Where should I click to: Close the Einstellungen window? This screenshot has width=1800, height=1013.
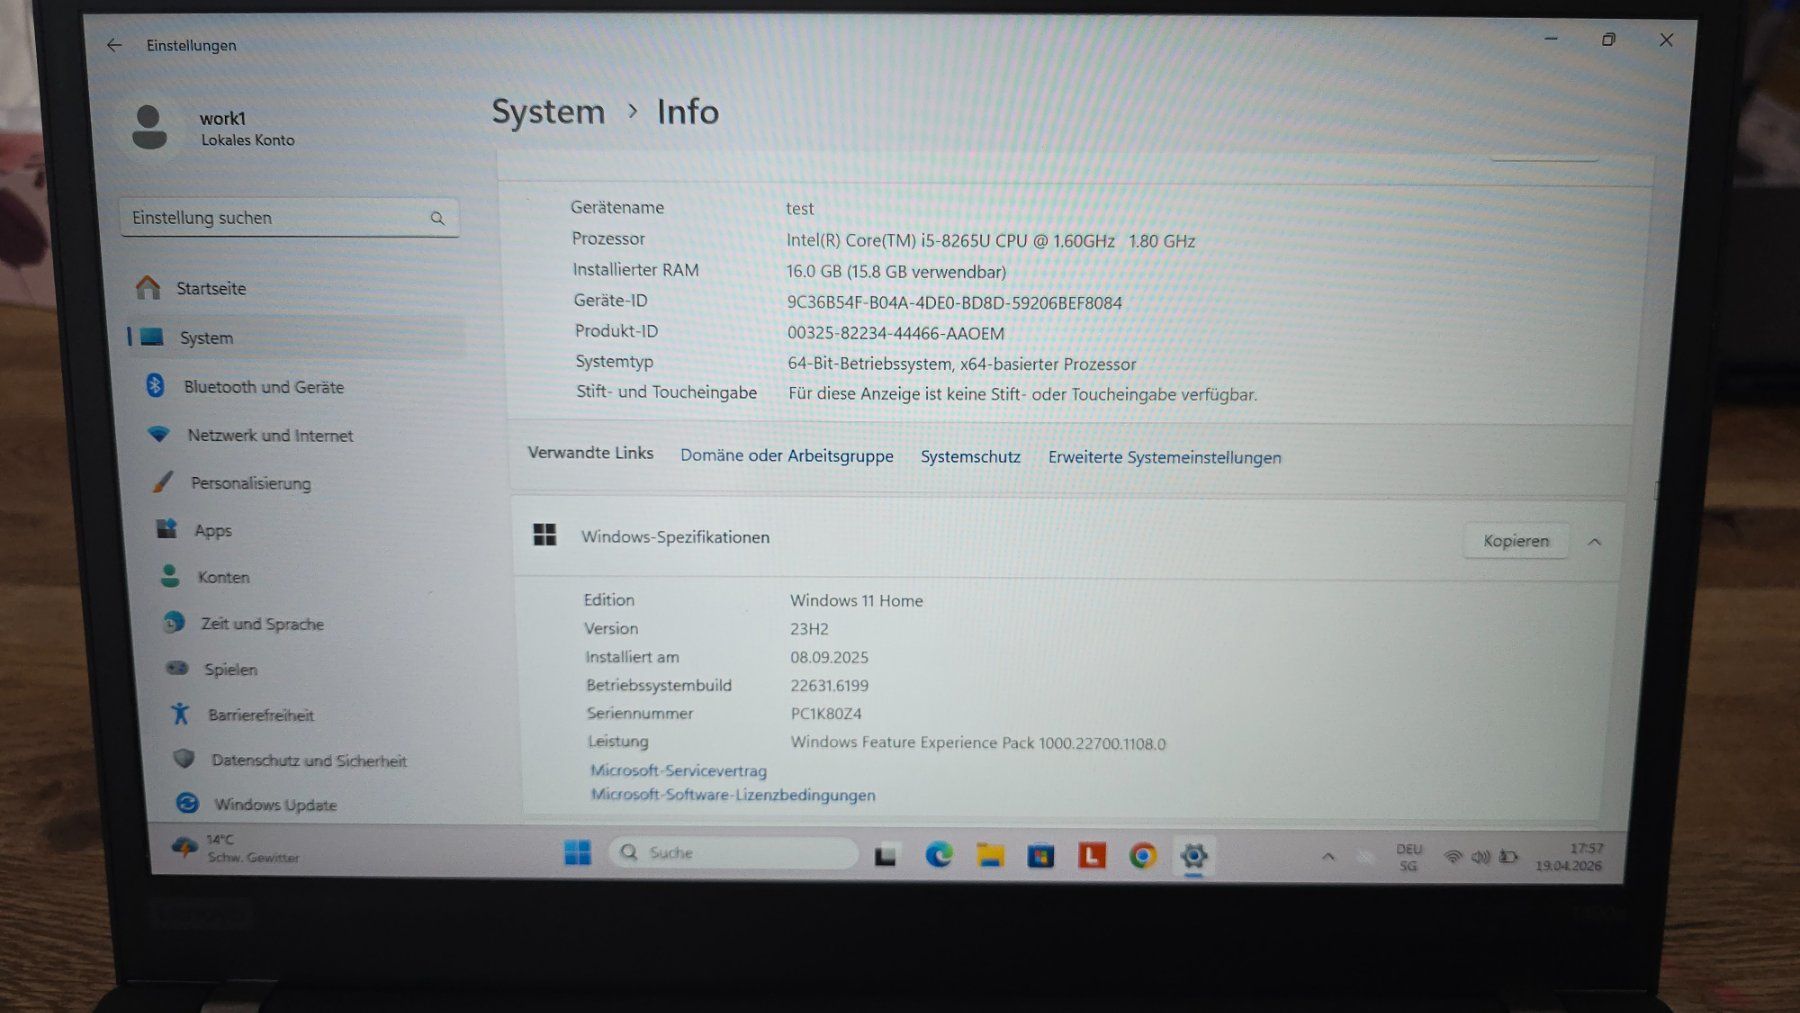coord(1666,40)
